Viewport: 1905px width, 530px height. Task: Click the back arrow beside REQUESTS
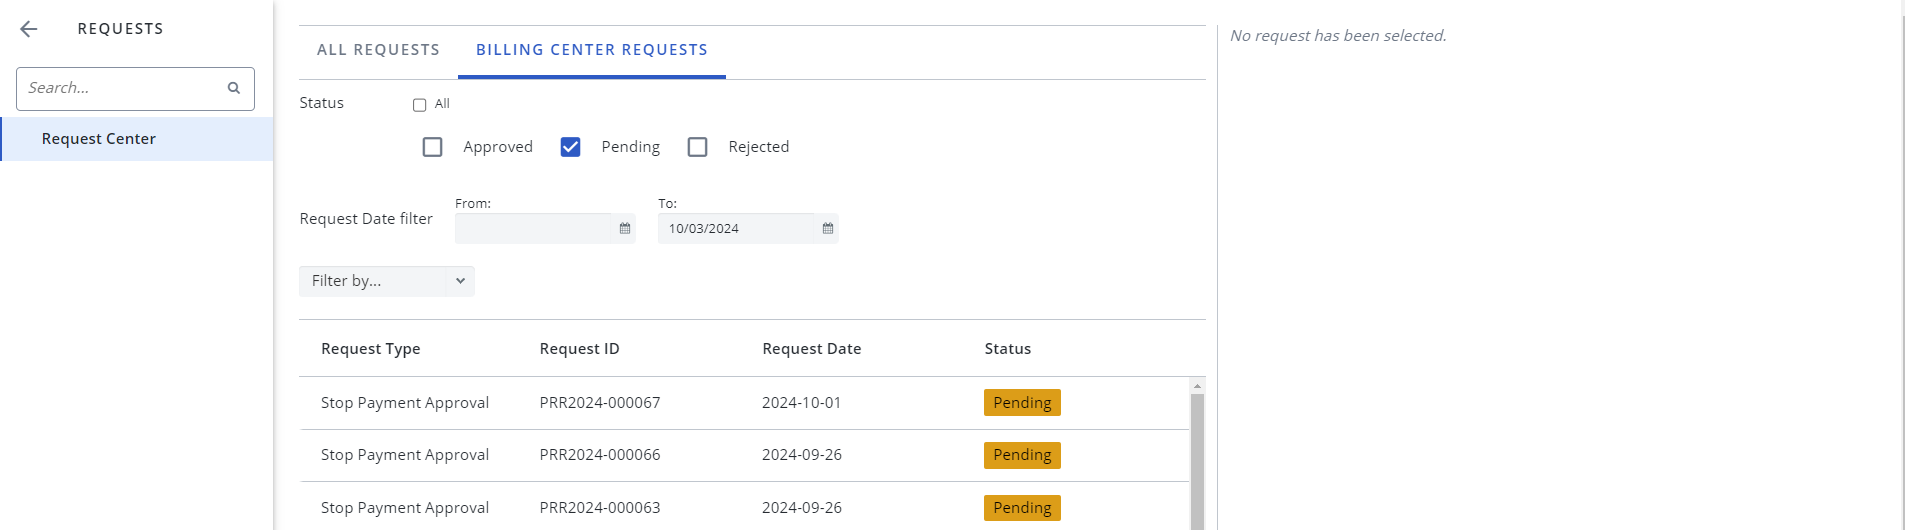(x=29, y=29)
